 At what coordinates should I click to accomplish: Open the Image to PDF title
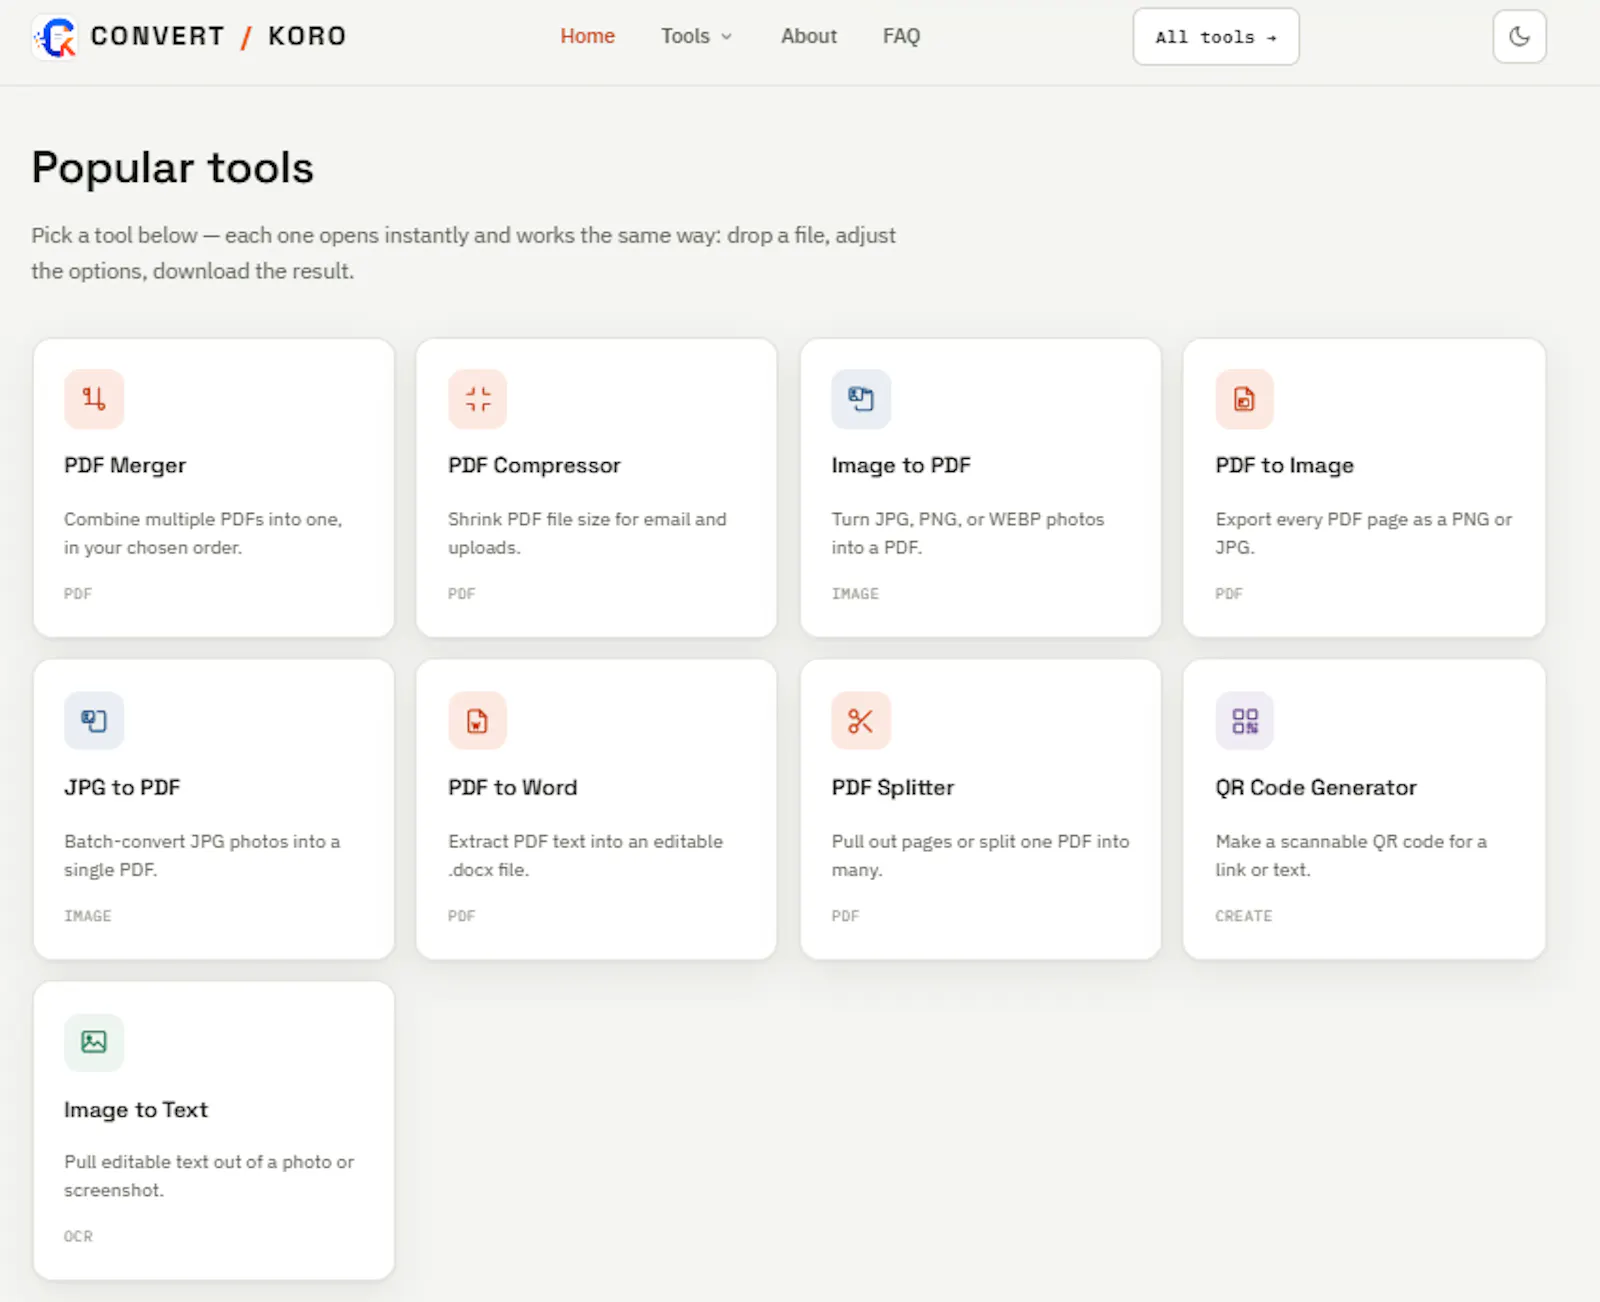click(901, 465)
